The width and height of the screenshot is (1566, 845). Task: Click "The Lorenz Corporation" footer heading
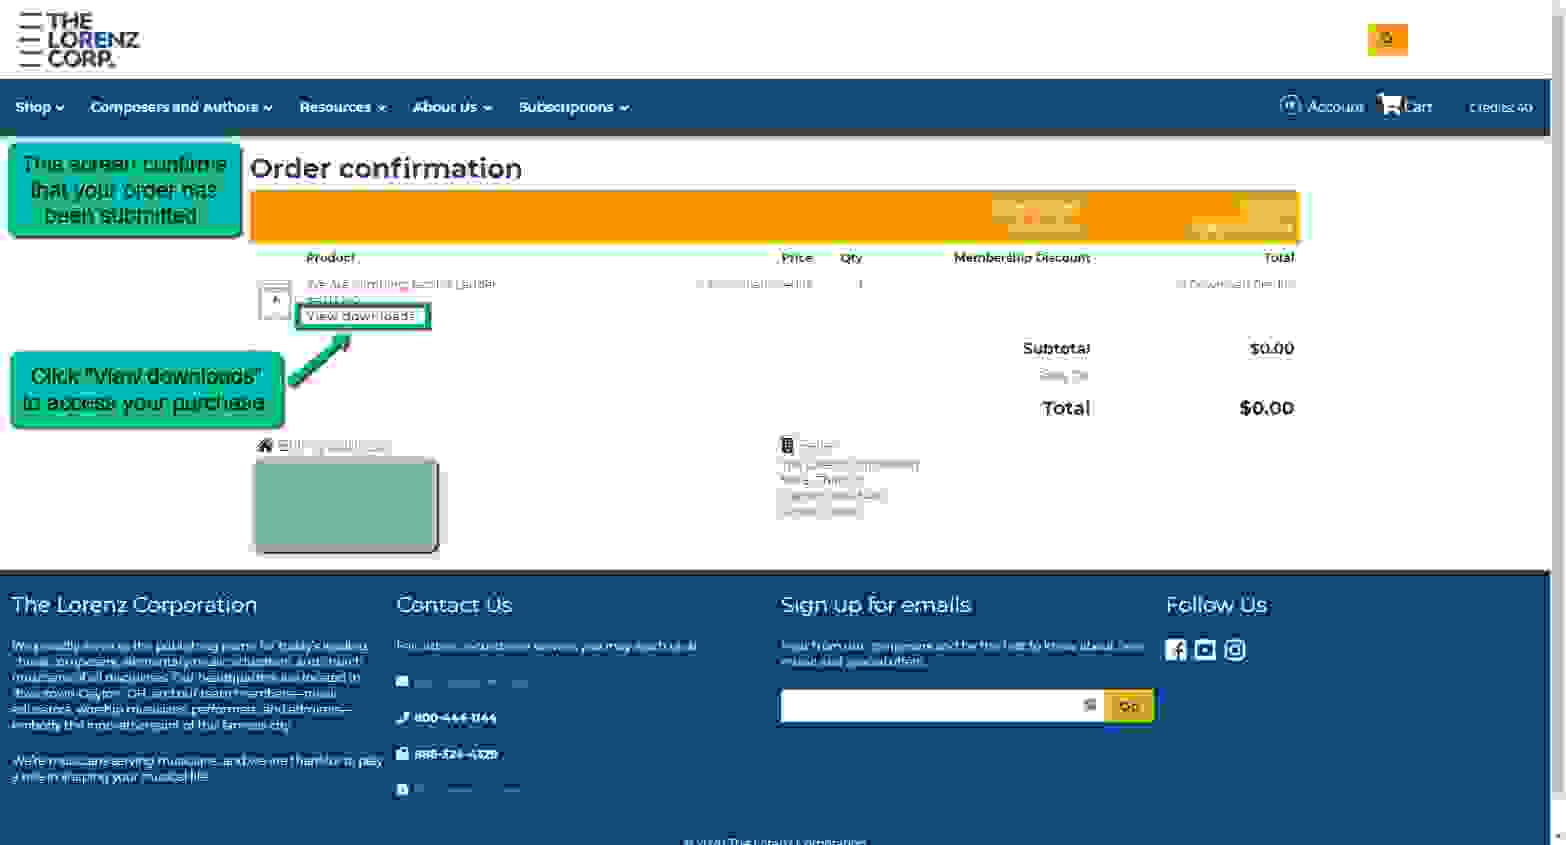pyautogui.click(x=134, y=605)
